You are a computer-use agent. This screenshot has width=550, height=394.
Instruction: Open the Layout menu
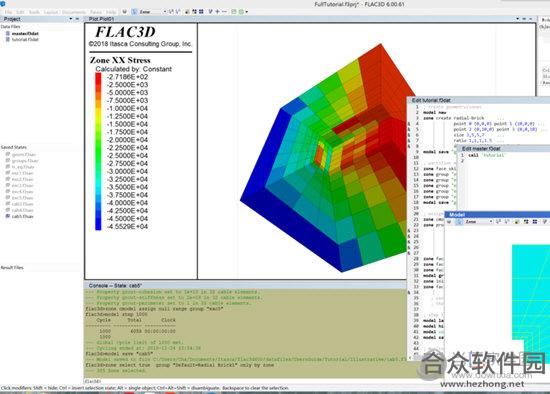click(51, 12)
